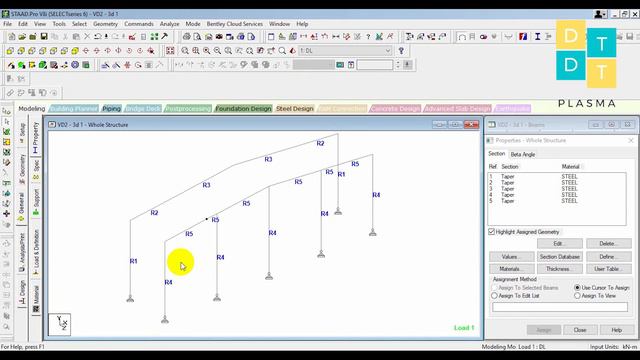Click the blue circular structure wizard icon

click(75, 65)
